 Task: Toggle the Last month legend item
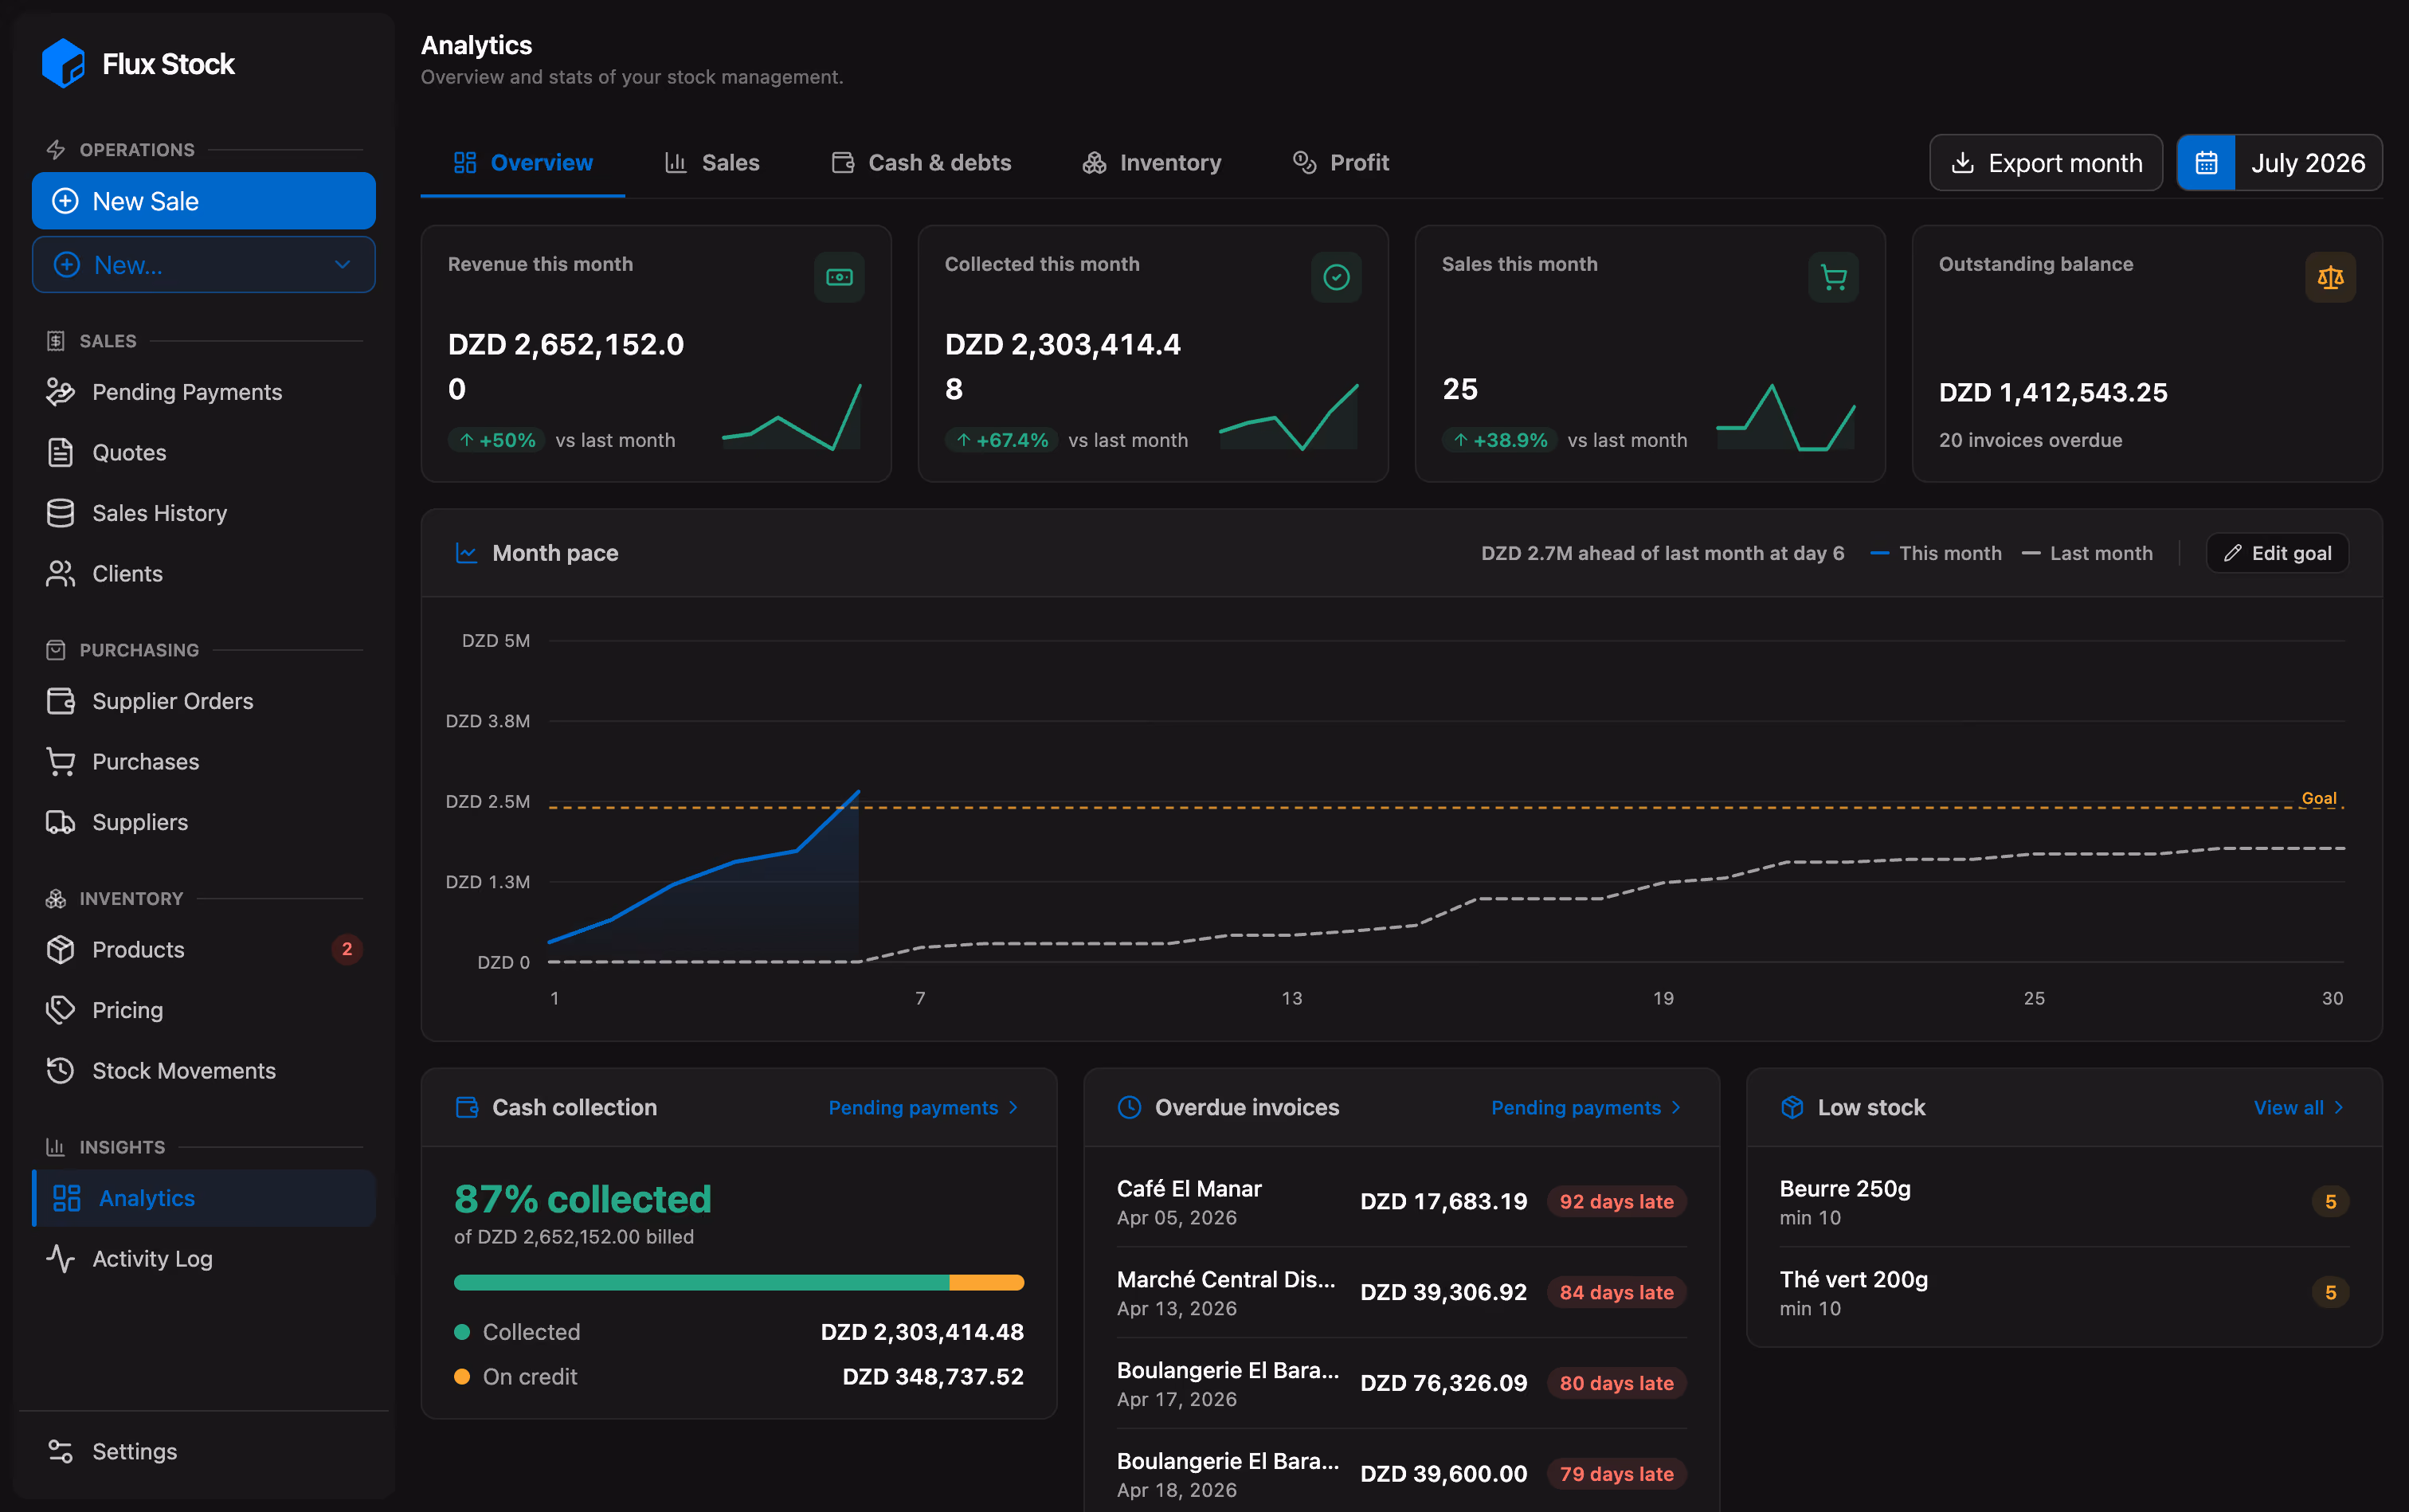coord(2087,553)
